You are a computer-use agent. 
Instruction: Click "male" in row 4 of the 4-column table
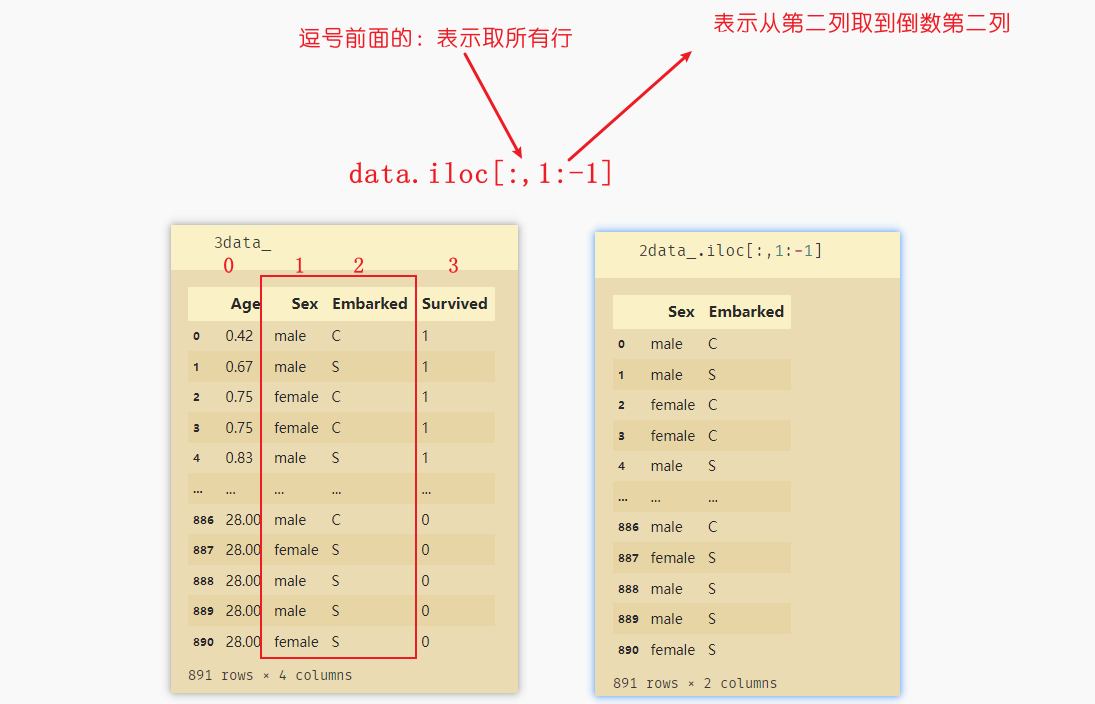tap(290, 458)
